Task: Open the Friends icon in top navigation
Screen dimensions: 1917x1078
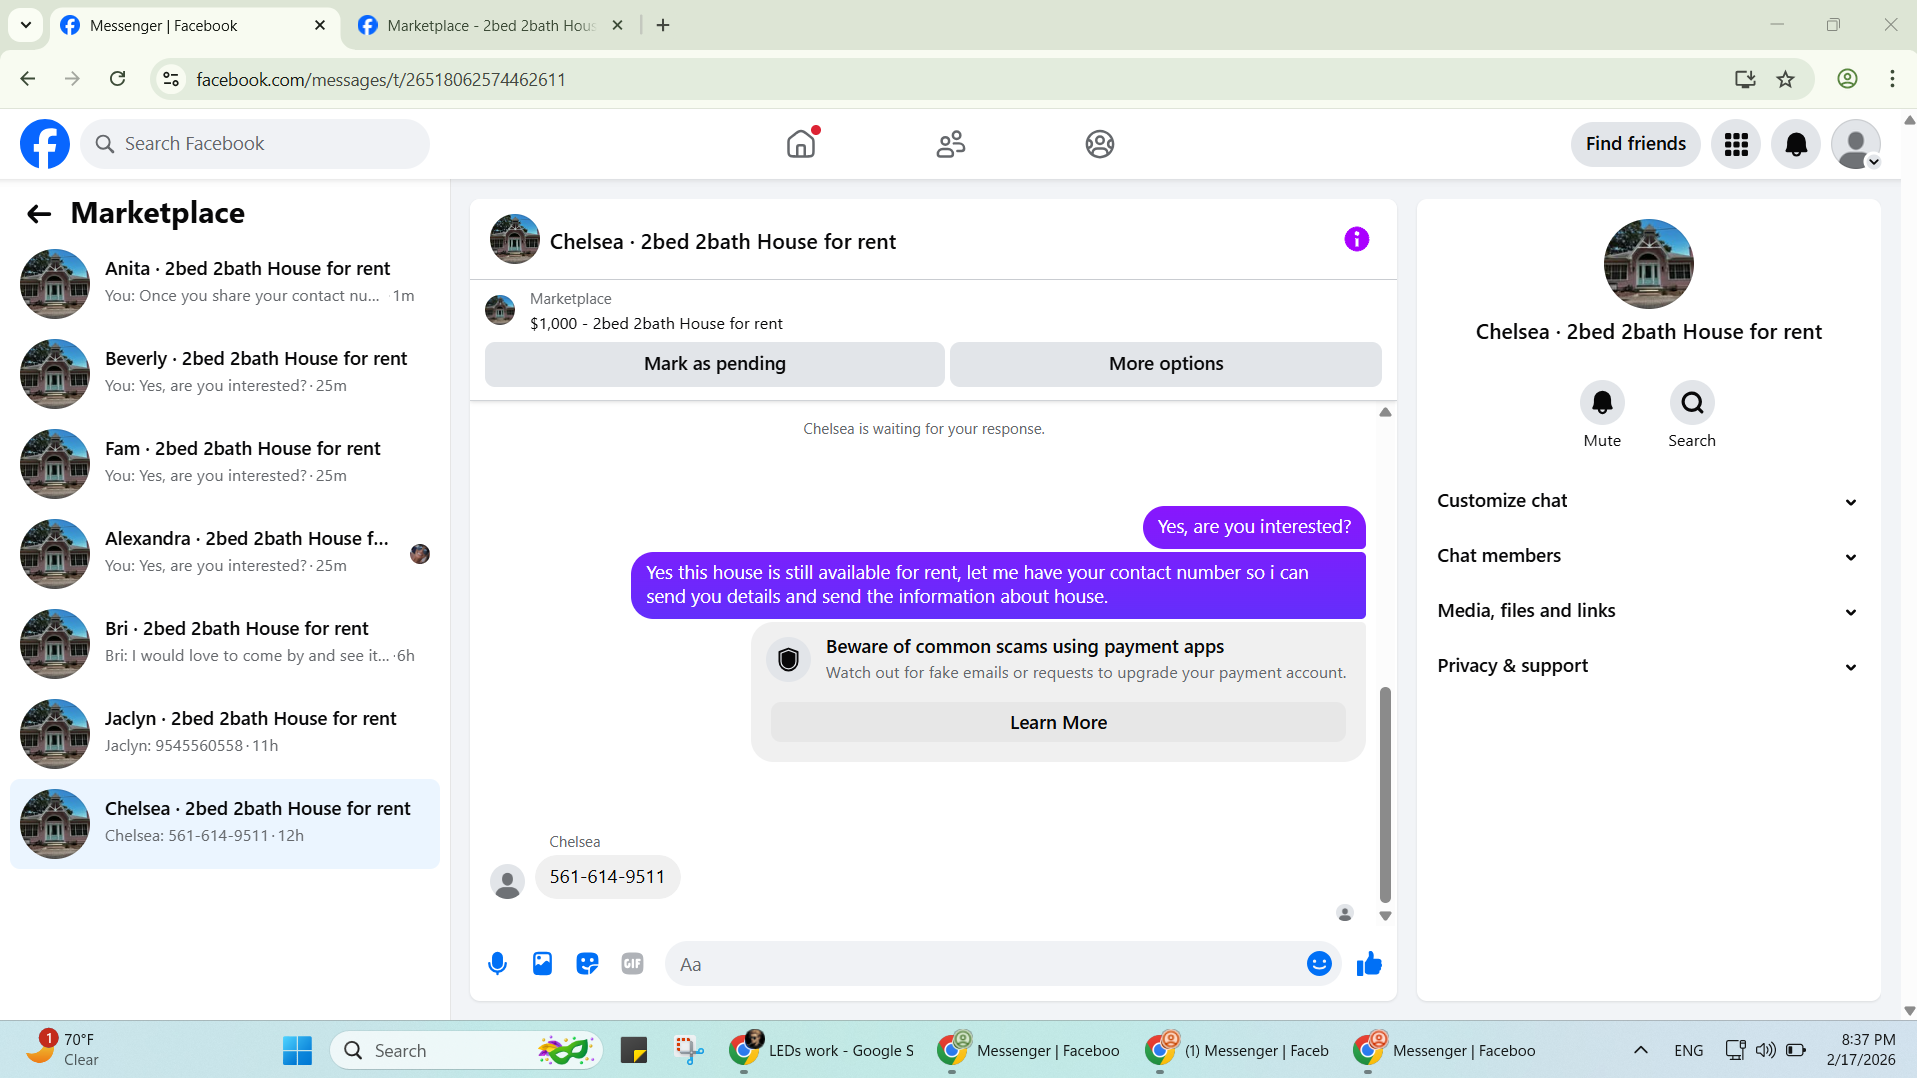Action: [950, 144]
